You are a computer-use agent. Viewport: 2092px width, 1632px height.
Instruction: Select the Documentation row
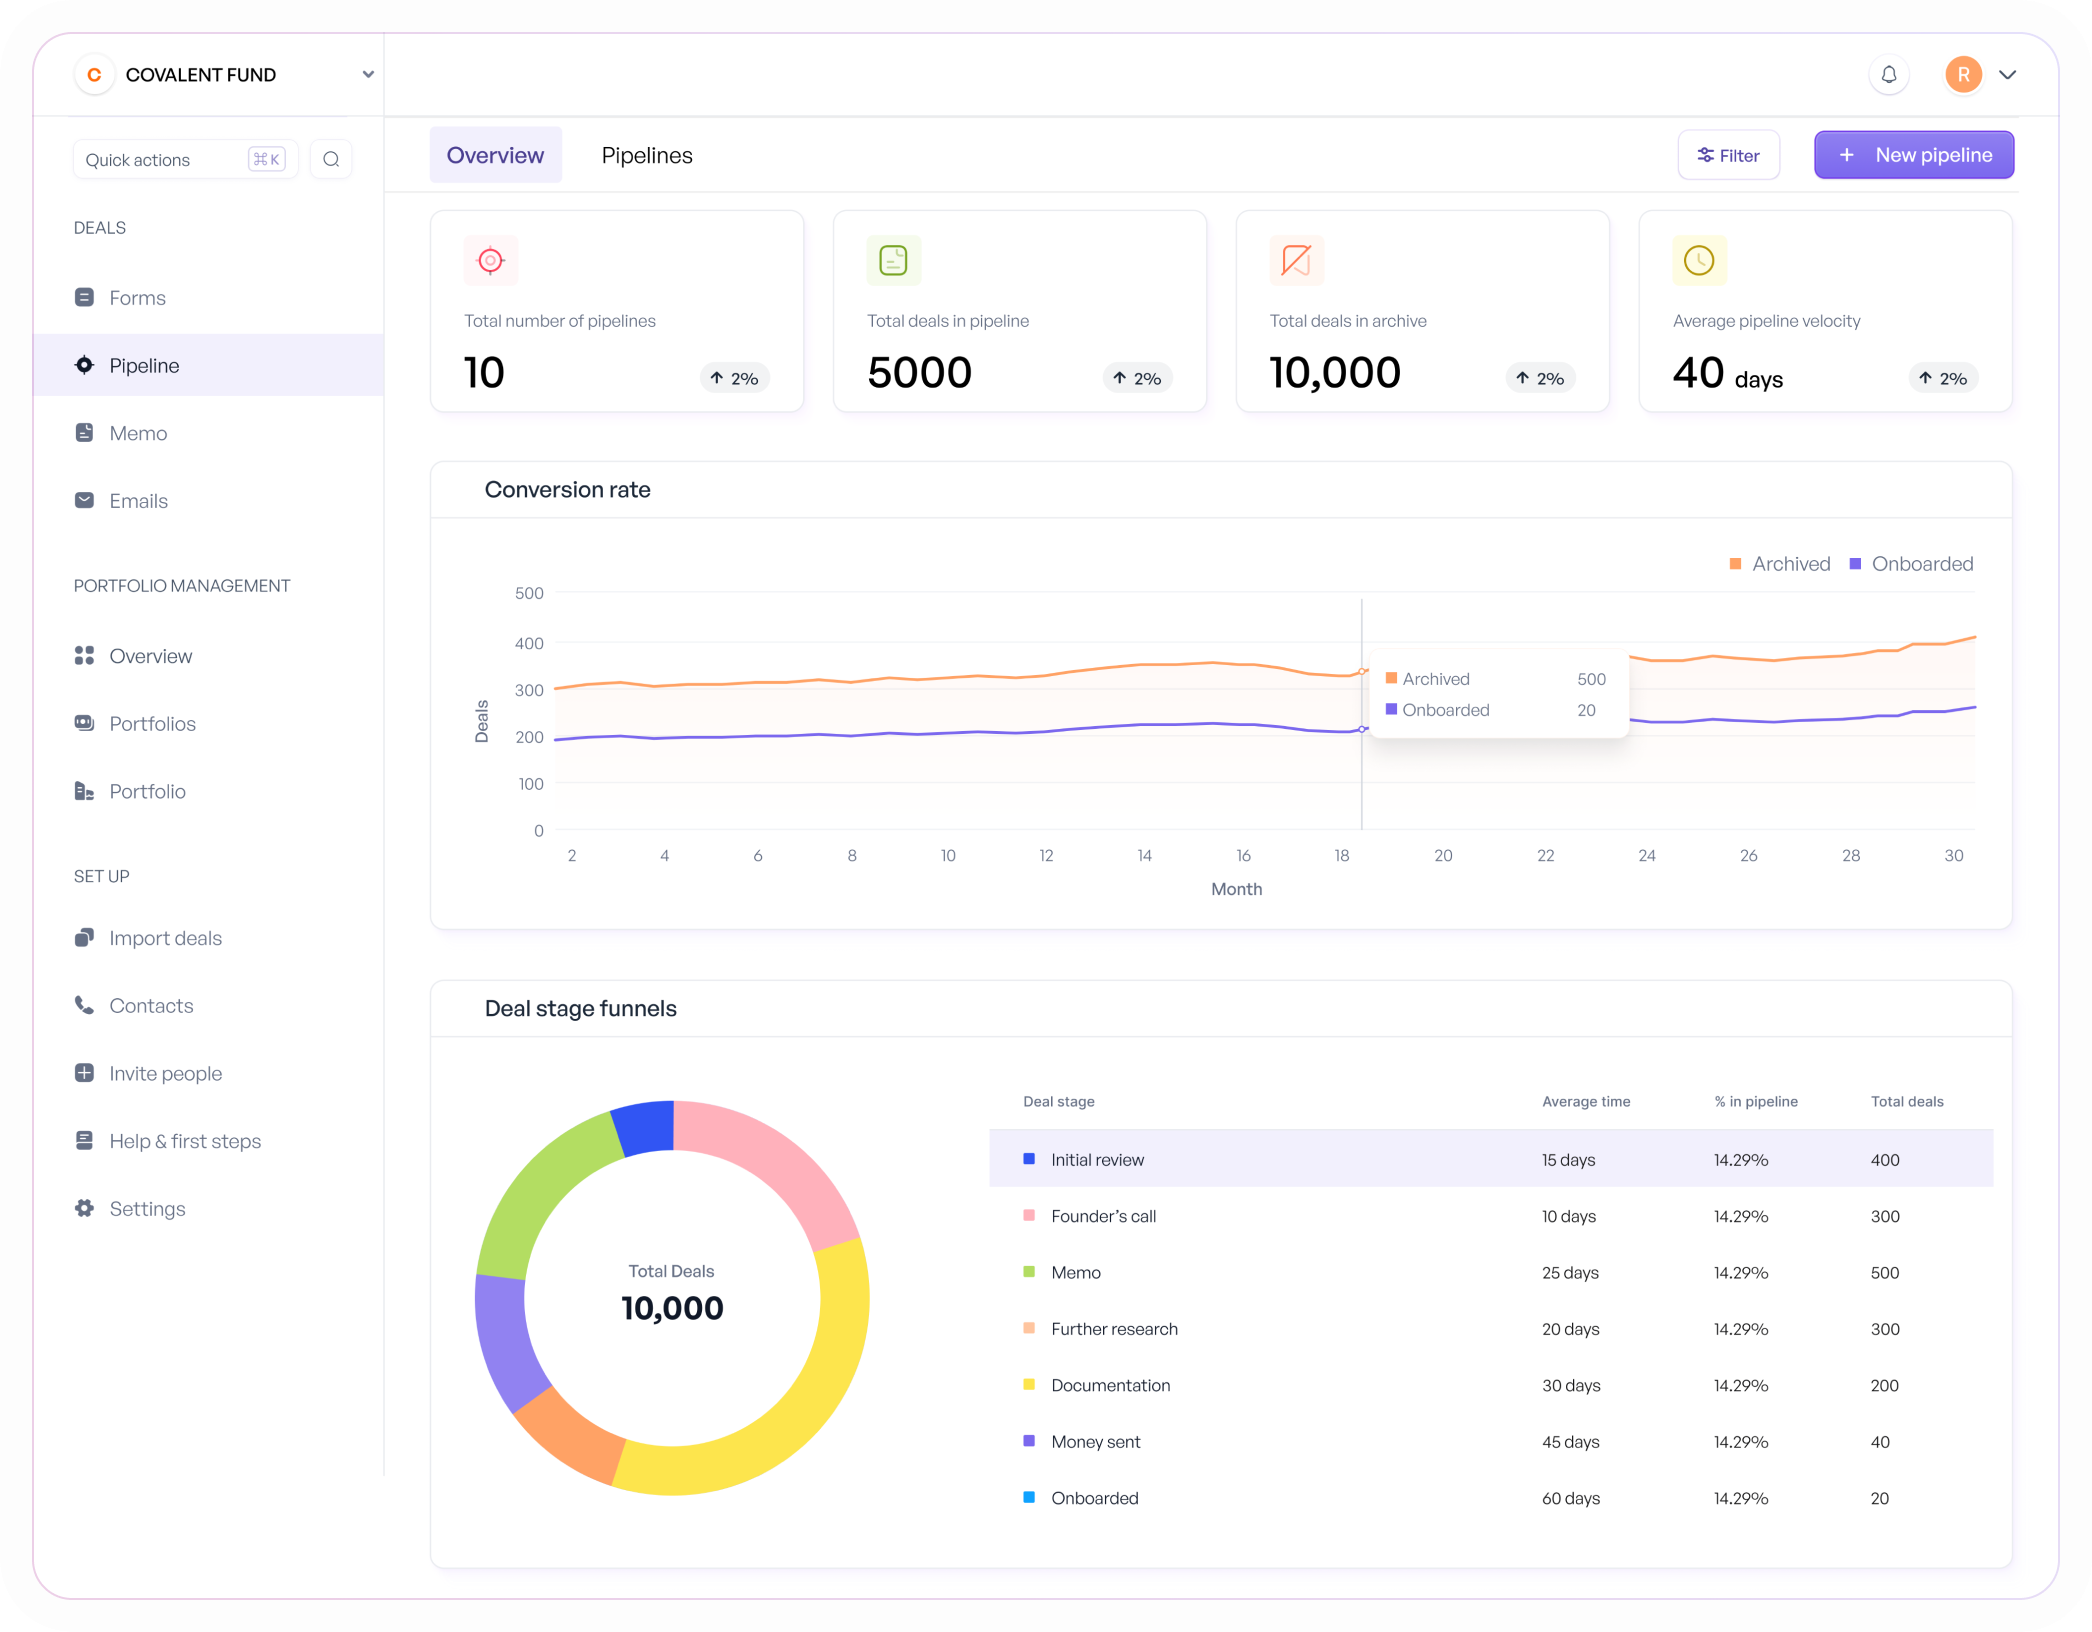(x=1491, y=1384)
